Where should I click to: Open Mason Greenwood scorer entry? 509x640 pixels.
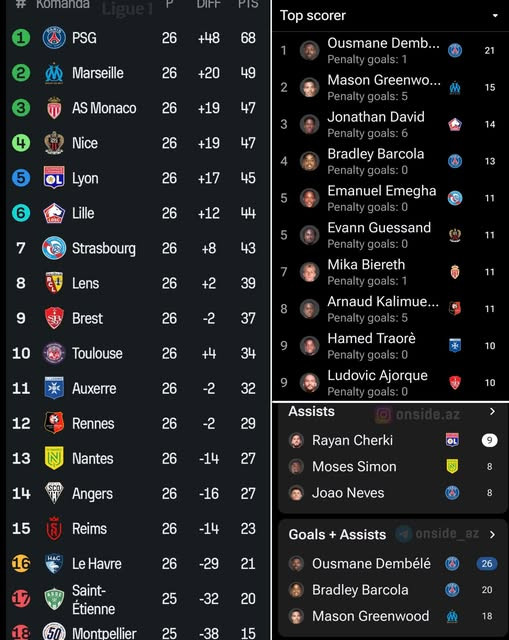(390, 87)
